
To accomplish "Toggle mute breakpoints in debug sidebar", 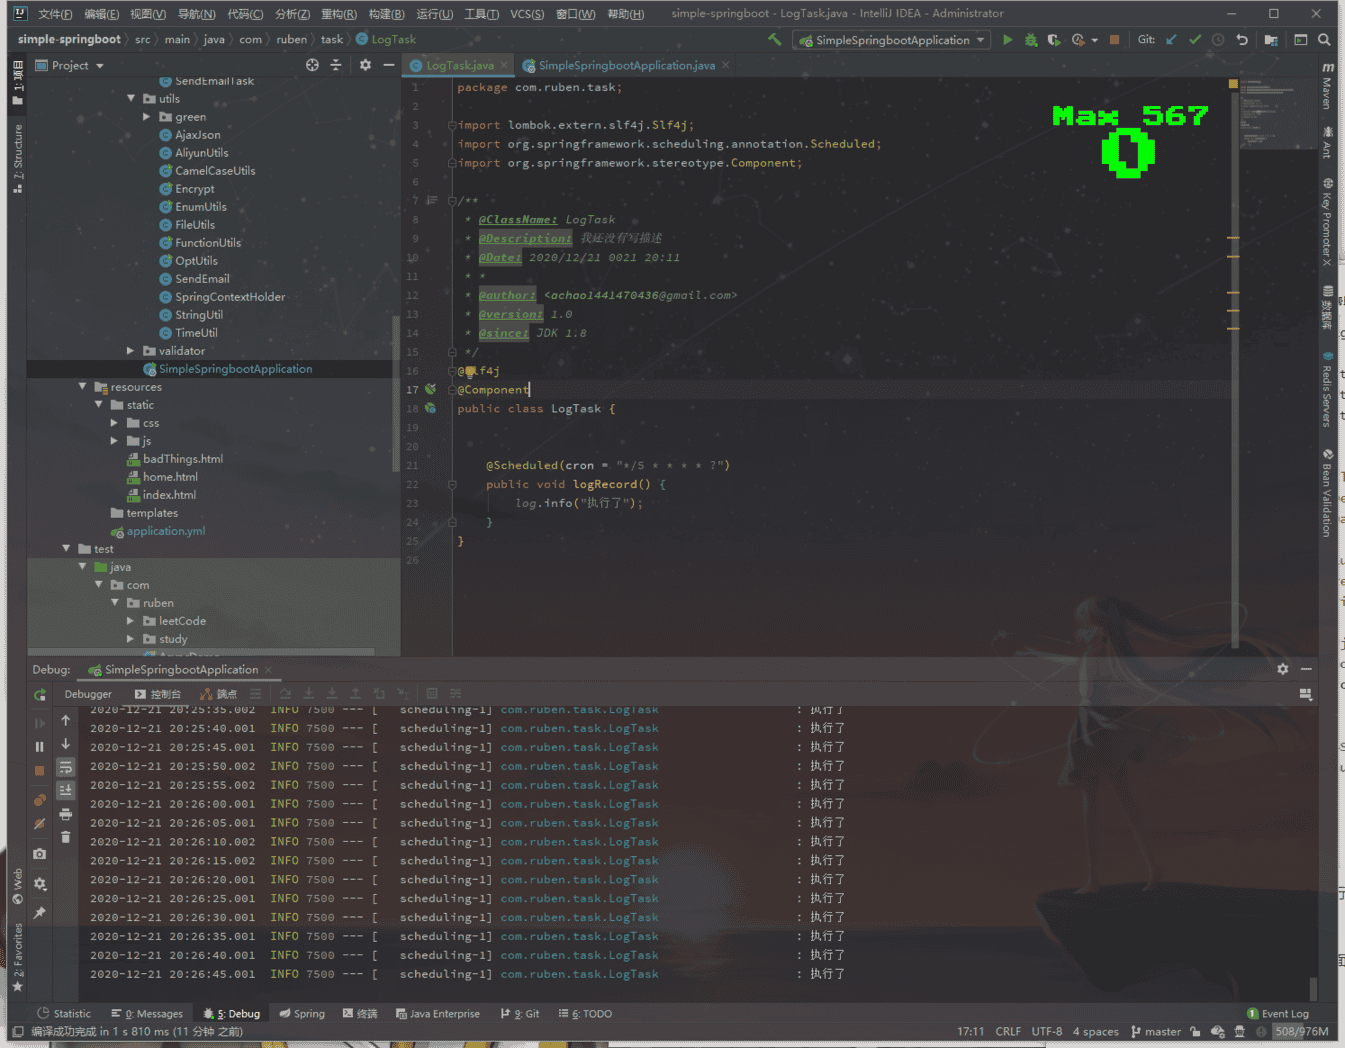I will [40, 824].
